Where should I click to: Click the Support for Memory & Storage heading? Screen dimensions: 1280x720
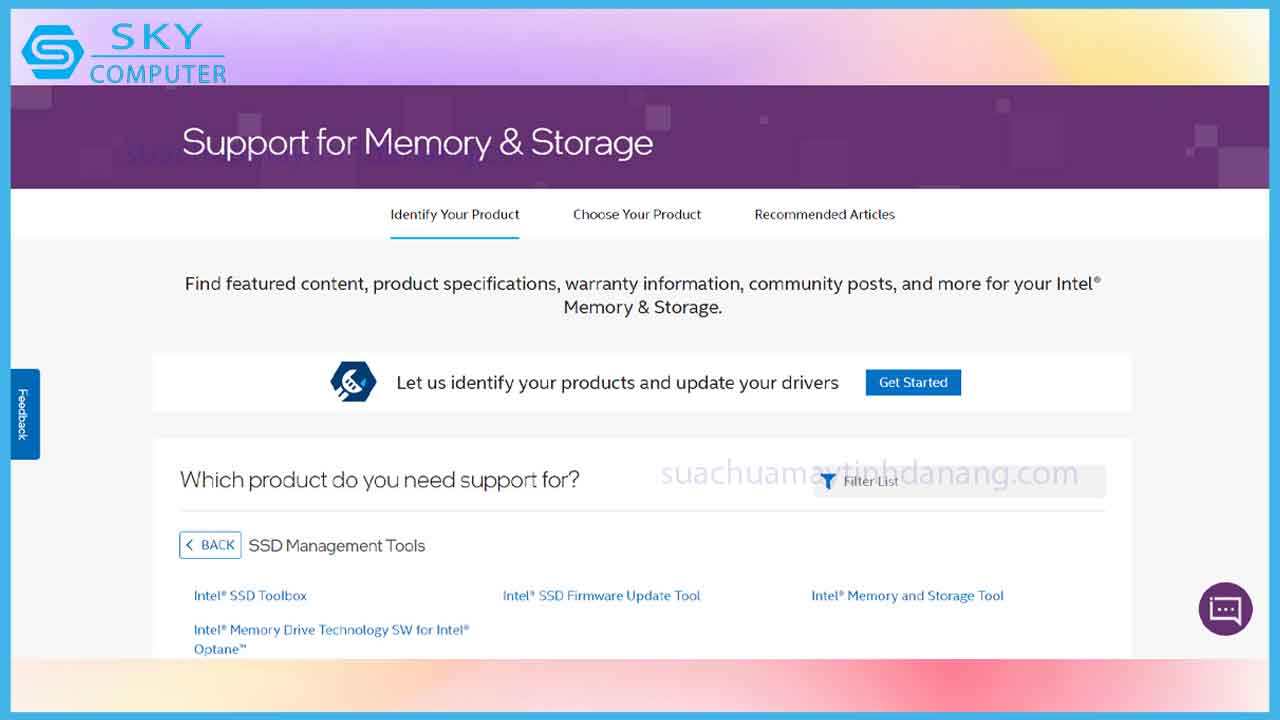[417, 142]
